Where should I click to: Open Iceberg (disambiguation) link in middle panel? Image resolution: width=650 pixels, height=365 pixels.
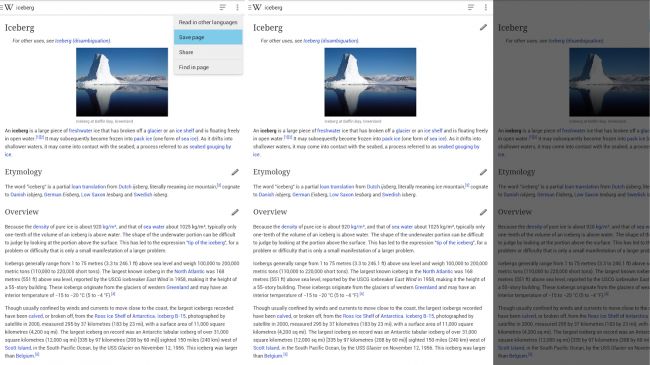click(331, 41)
